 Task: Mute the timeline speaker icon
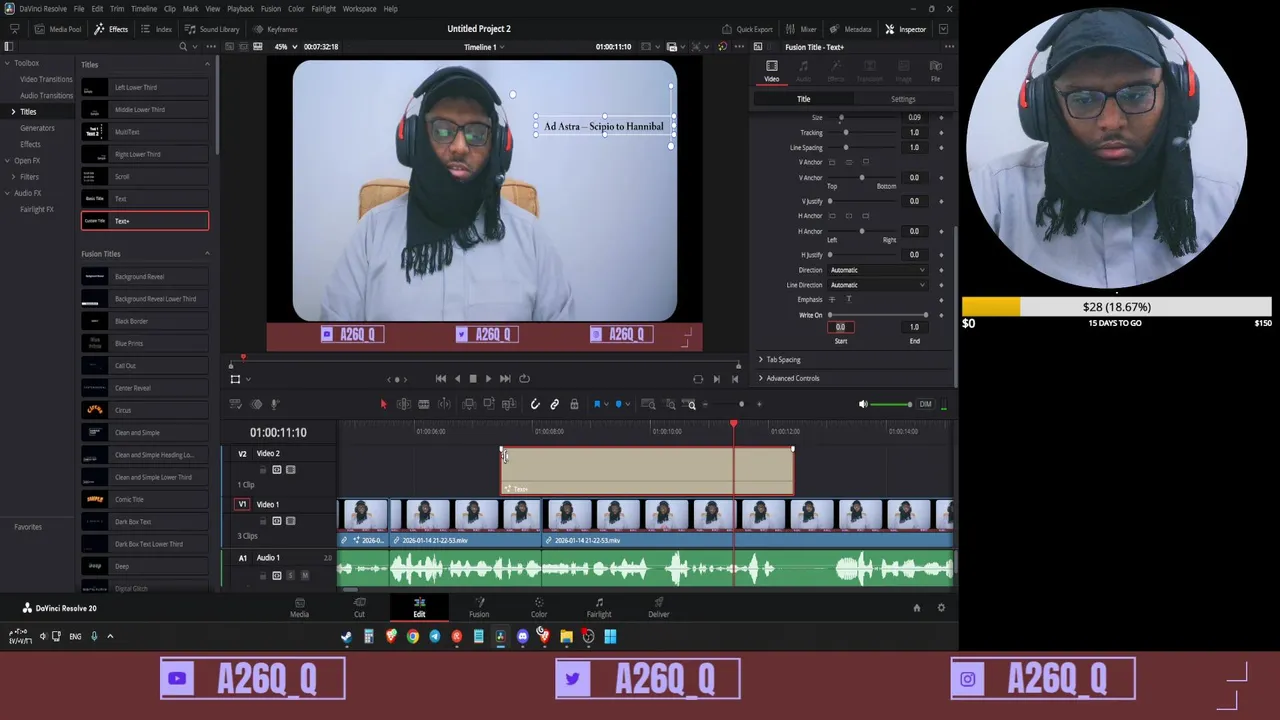[x=863, y=404]
